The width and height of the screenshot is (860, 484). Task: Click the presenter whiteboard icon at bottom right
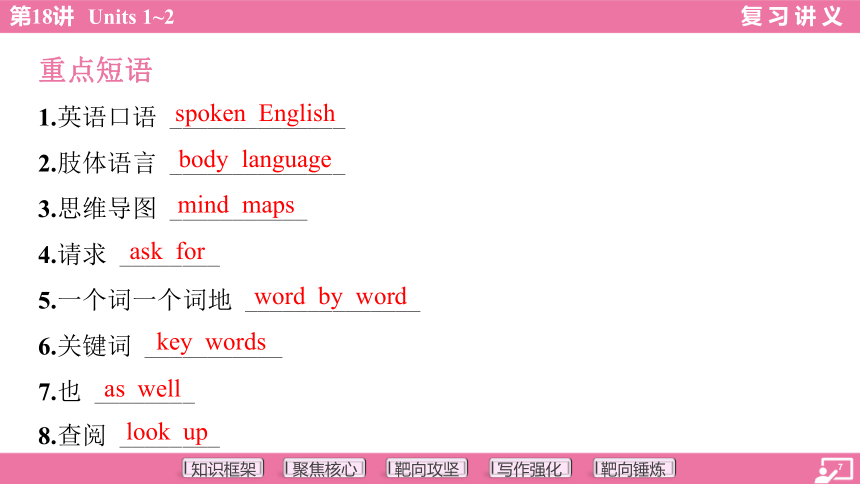tap(832, 471)
